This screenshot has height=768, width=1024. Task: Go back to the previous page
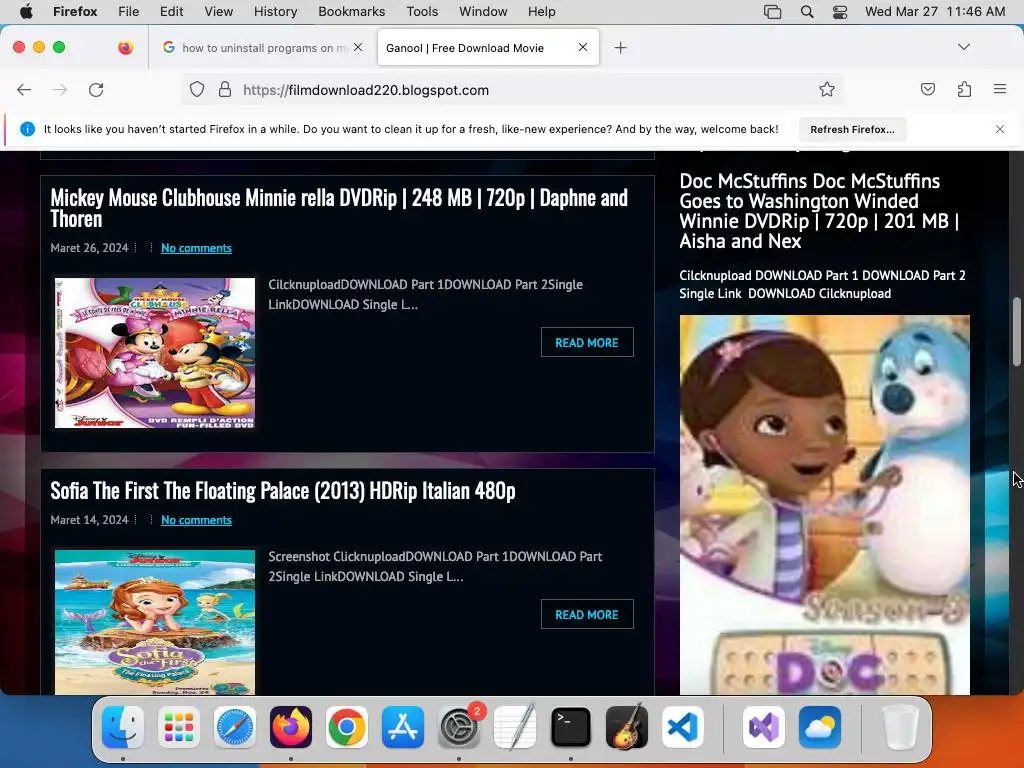[x=24, y=90]
